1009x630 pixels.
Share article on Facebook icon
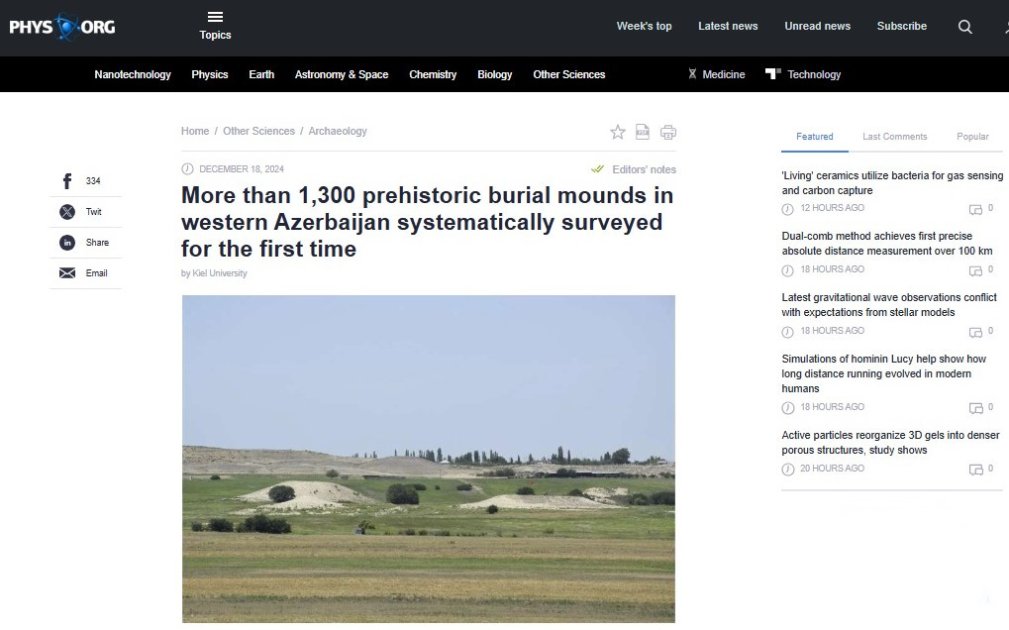coord(67,181)
